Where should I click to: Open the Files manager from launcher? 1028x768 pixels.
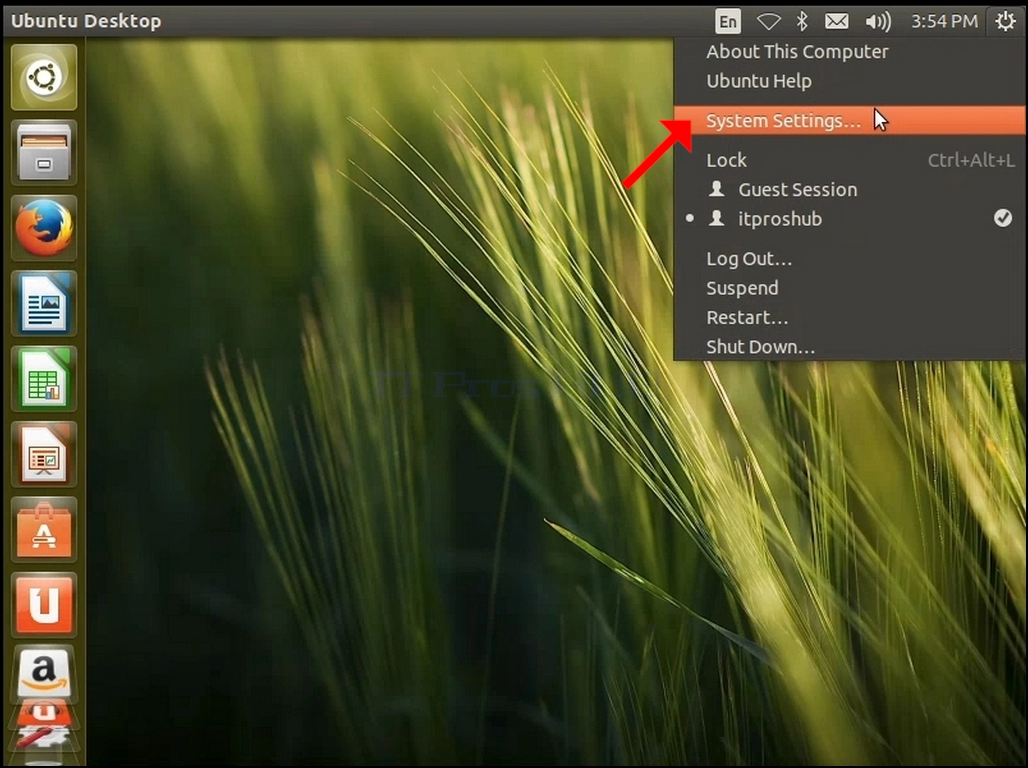tap(44, 153)
